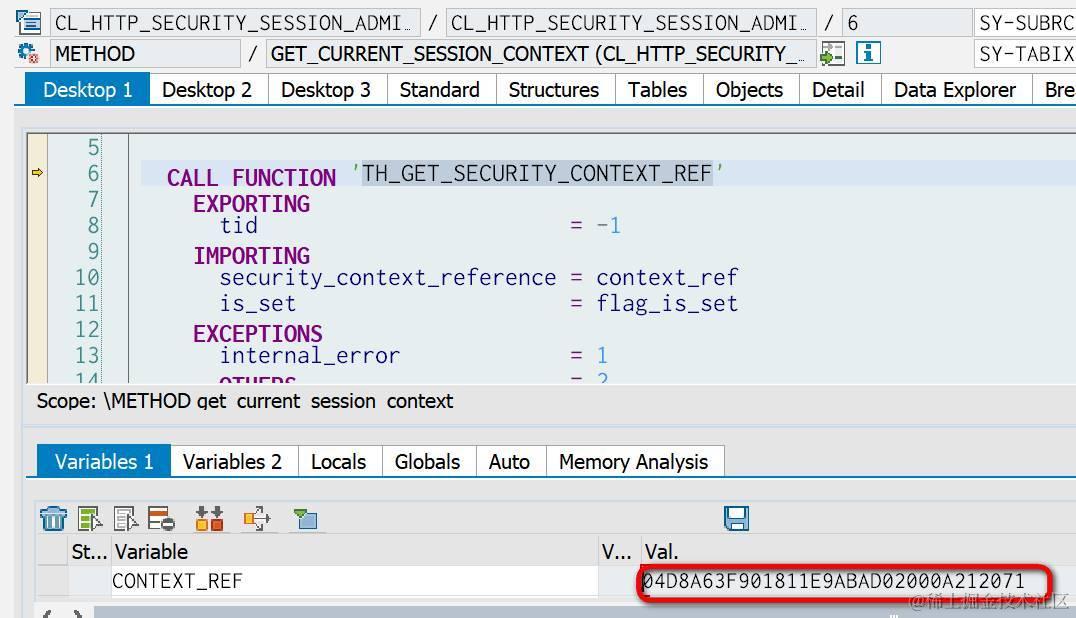The width and height of the screenshot is (1076, 618).
Task: Click the CONTEXT_REF variable cell
Action: 354,581
